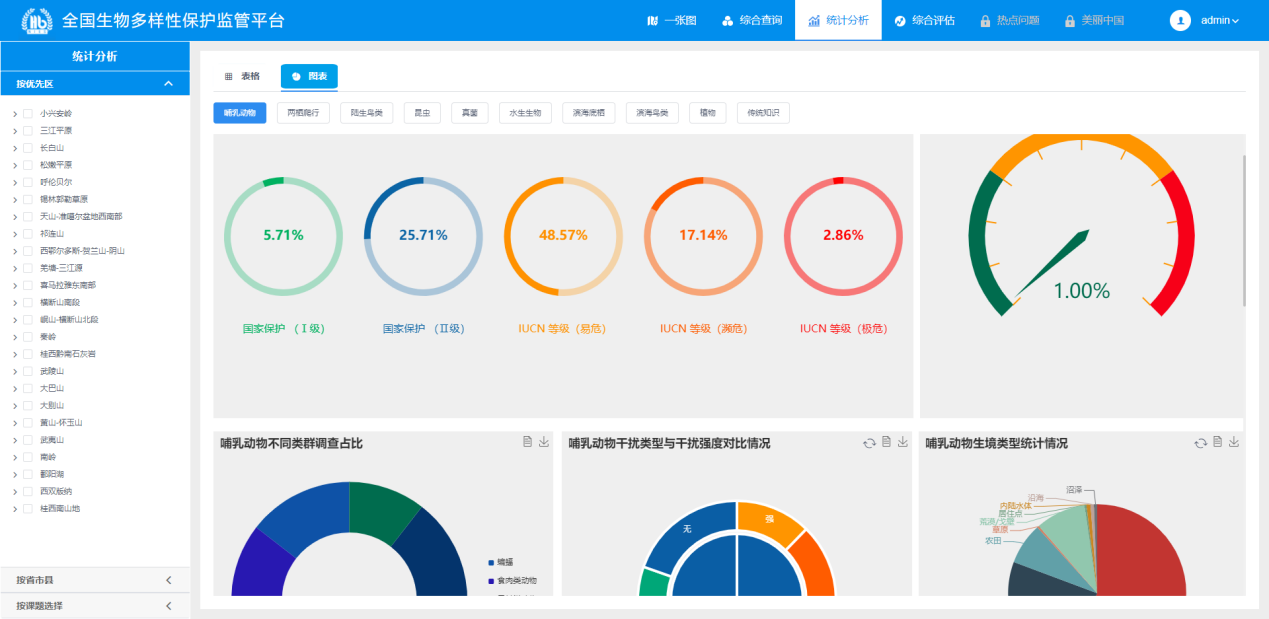The width and height of the screenshot is (1269, 619).
Task: Open the 传统知识 category
Action: 763,113
